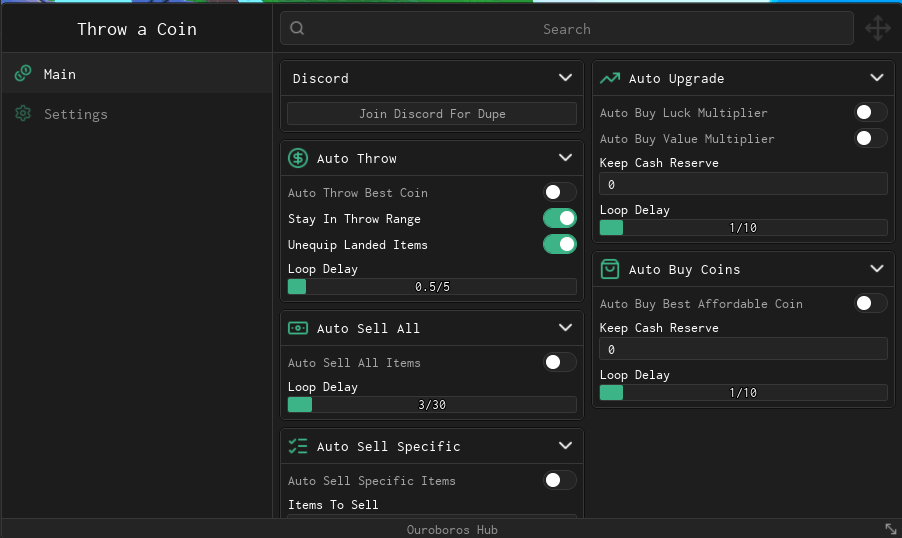Enable Auto Buy Value Multiplier toggle
The height and width of the screenshot is (538, 902).
tap(870, 138)
